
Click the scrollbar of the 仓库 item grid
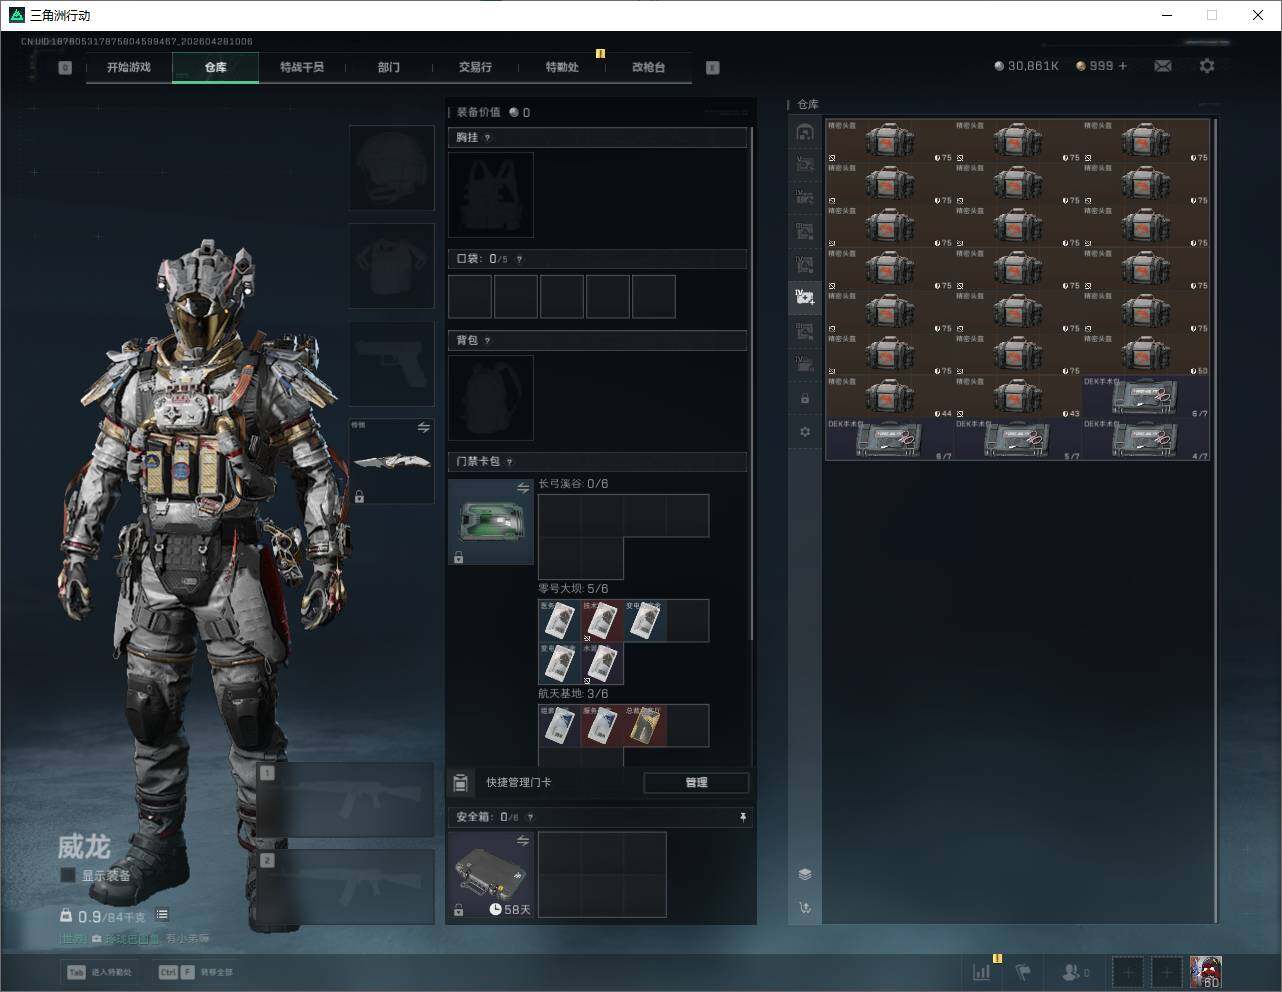point(1216,520)
